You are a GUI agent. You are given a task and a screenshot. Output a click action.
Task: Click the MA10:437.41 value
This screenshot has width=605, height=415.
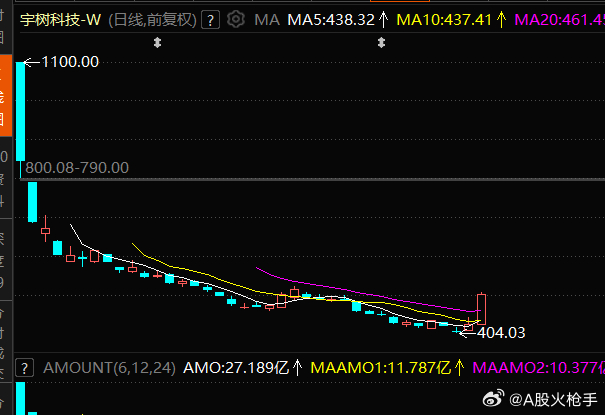click(444, 20)
